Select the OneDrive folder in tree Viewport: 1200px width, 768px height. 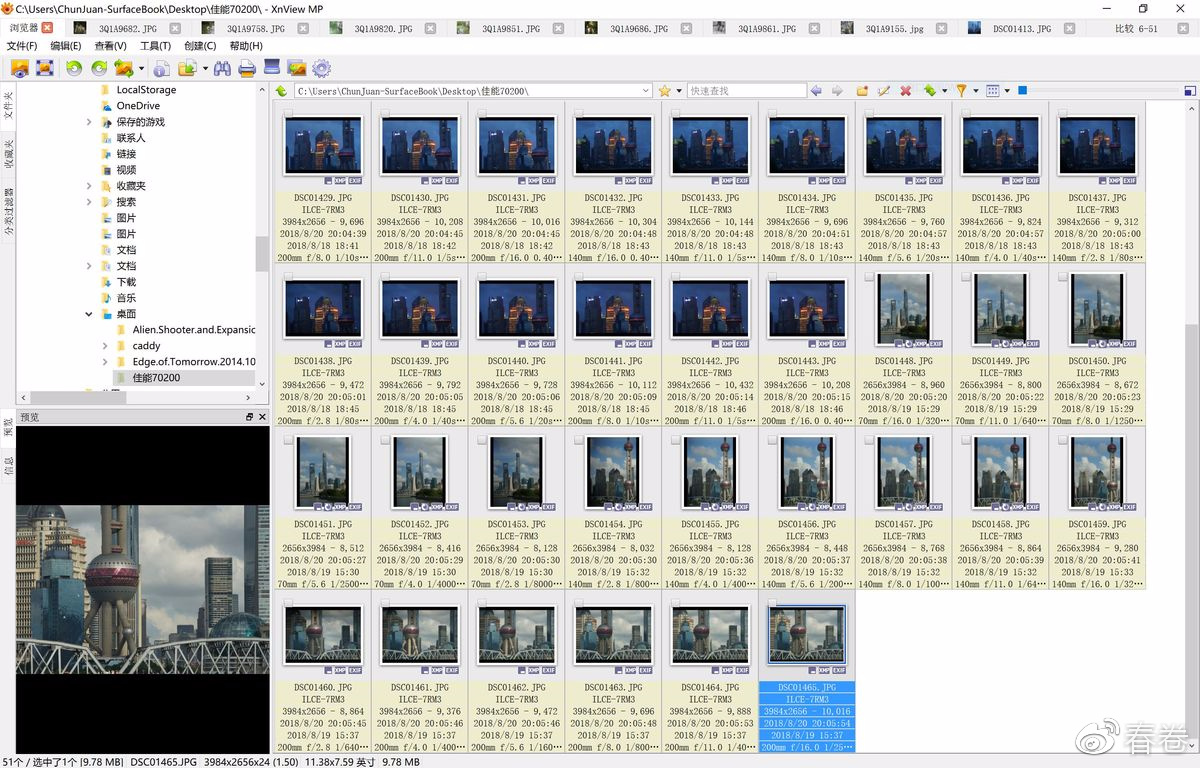(138, 106)
